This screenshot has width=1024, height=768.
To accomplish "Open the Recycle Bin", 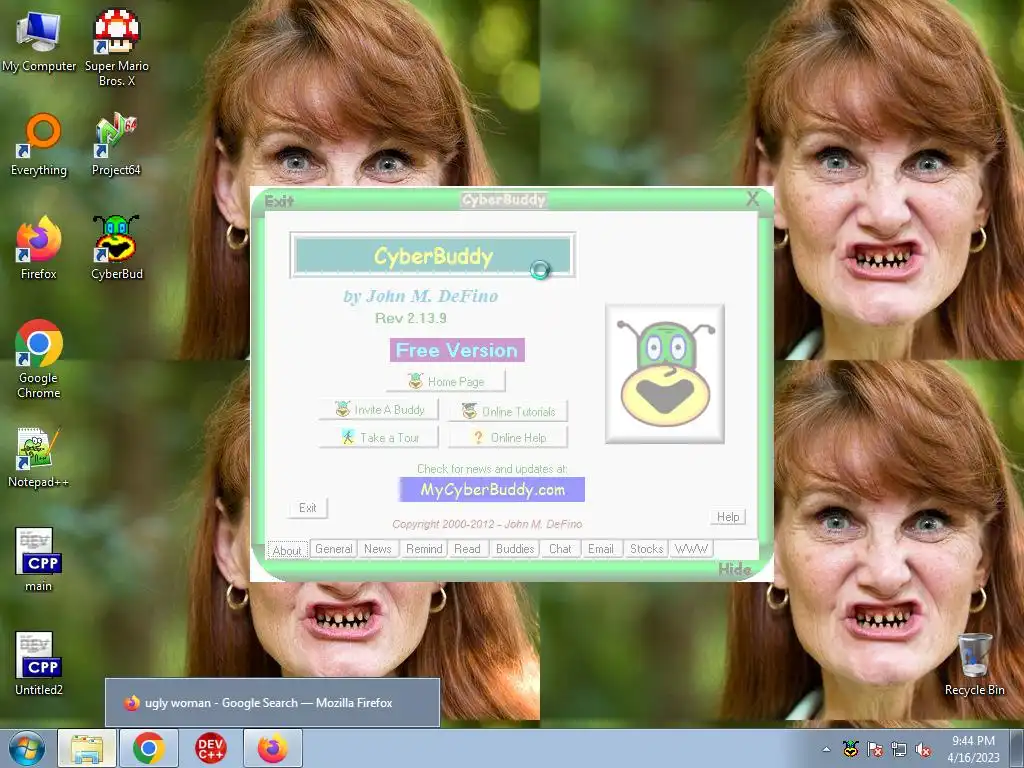I will (x=974, y=664).
